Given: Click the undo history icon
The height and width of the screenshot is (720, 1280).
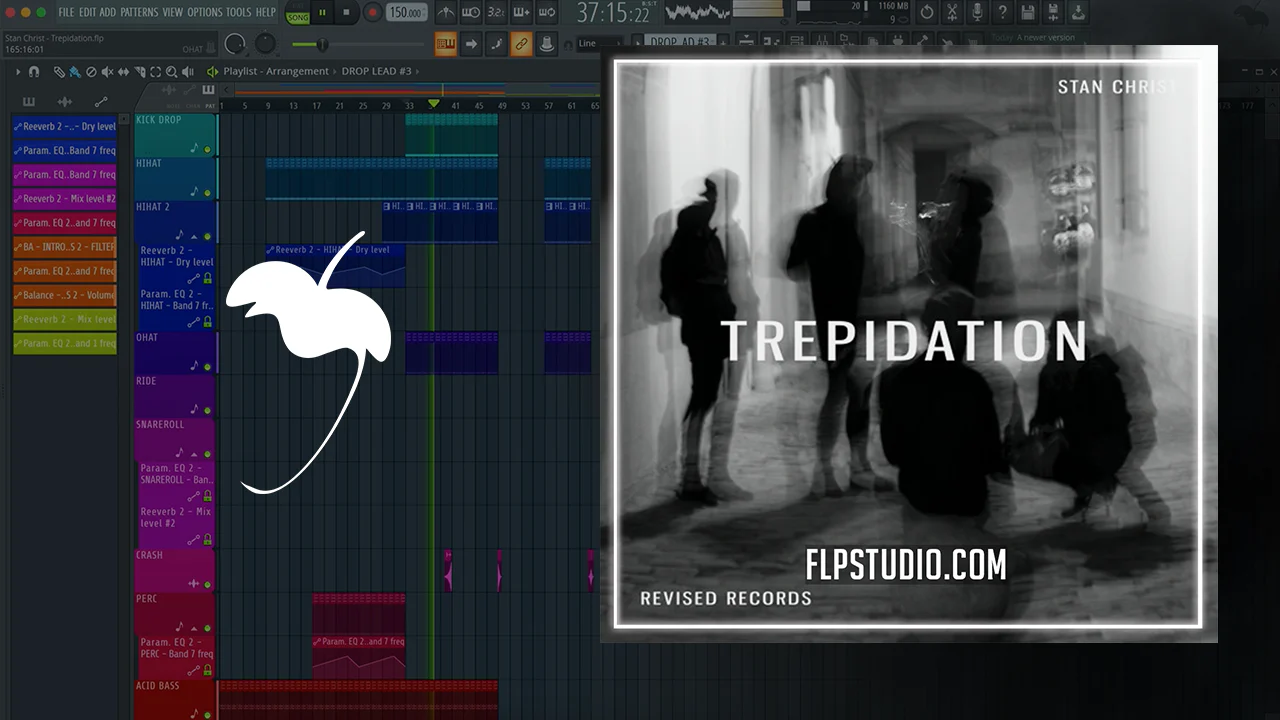Looking at the screenshot, I should (x=927, y=12).
